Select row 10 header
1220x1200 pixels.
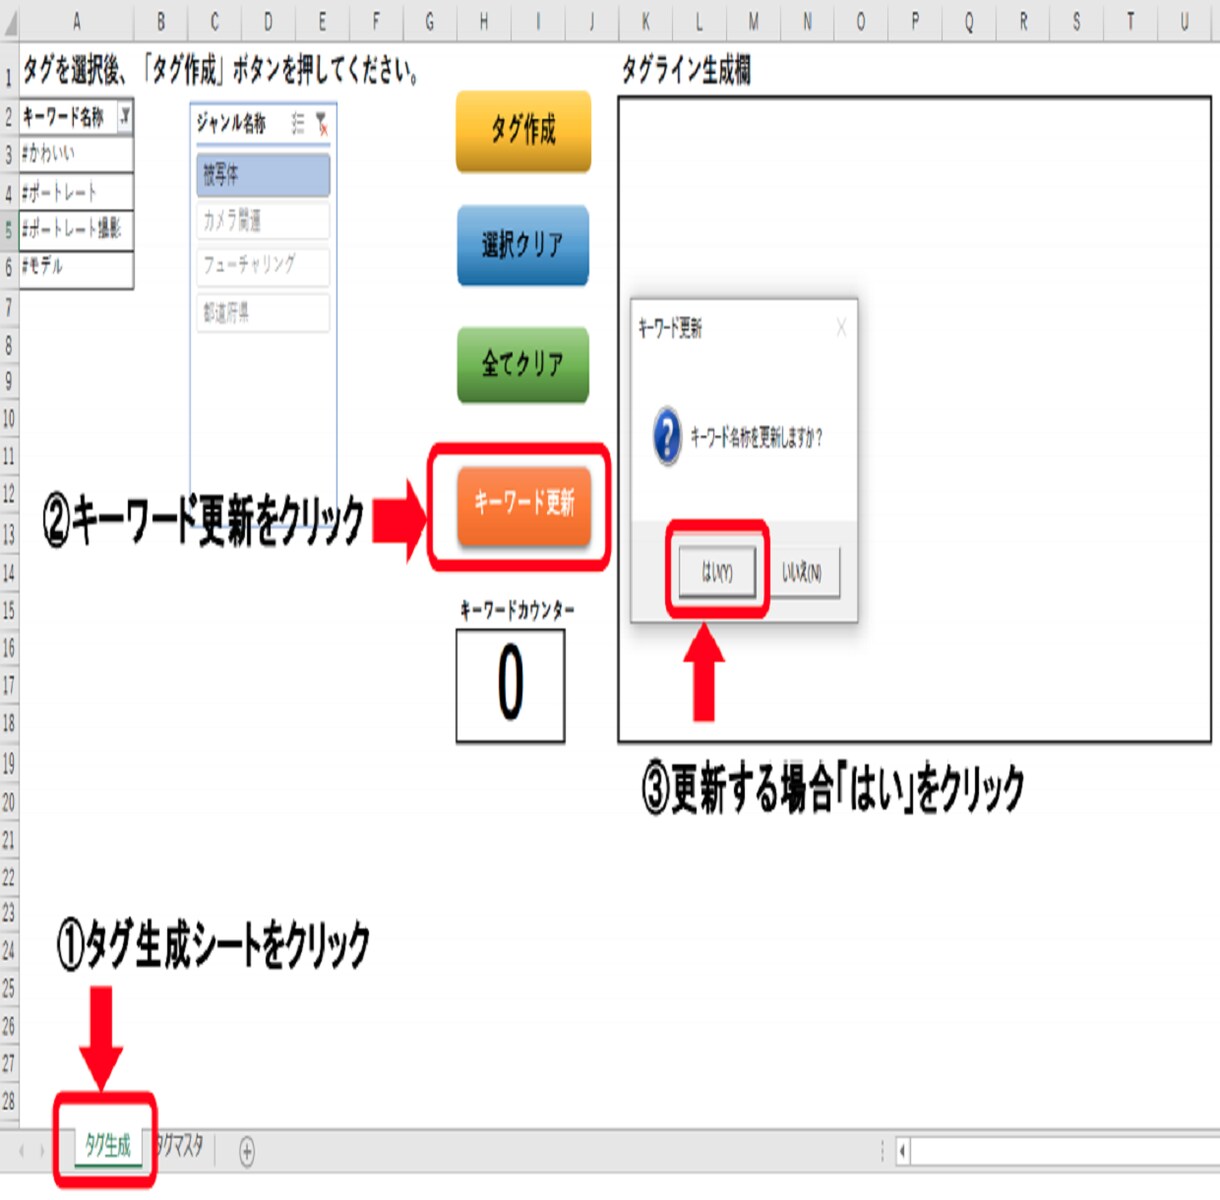click(9, 419)
